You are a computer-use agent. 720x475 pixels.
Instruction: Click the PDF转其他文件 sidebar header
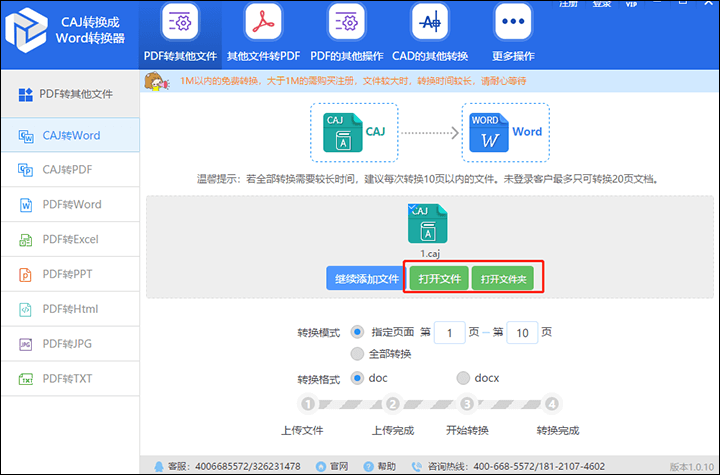[70, 95]
